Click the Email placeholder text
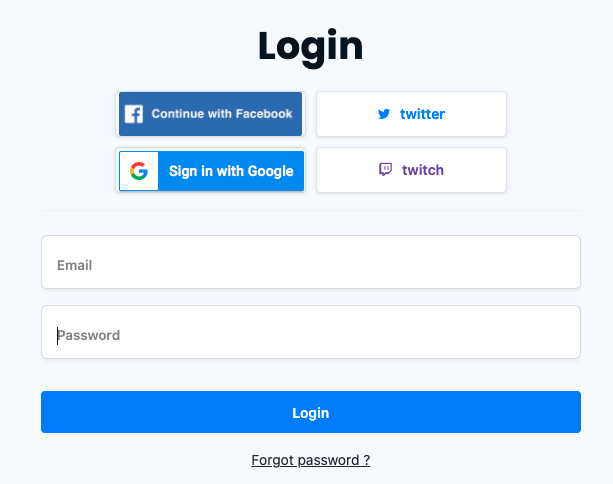 (75, 265)
